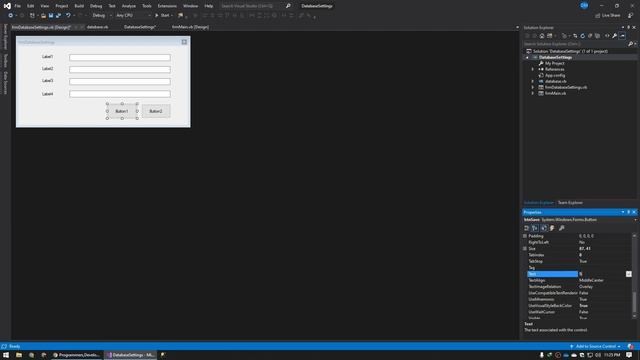
Task: Click the microphone icon in system tray
Action: (x=542, y=355)
